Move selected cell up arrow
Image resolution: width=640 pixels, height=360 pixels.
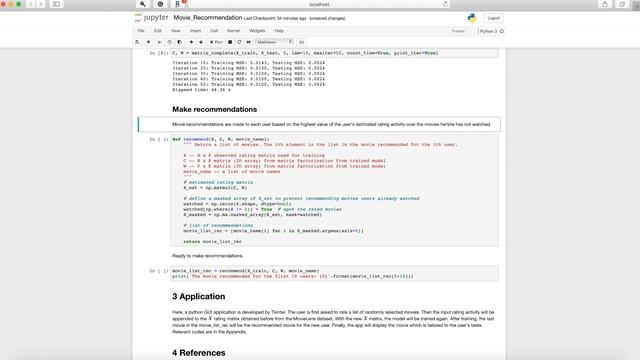pyautogui.click(x=191, y=42)
